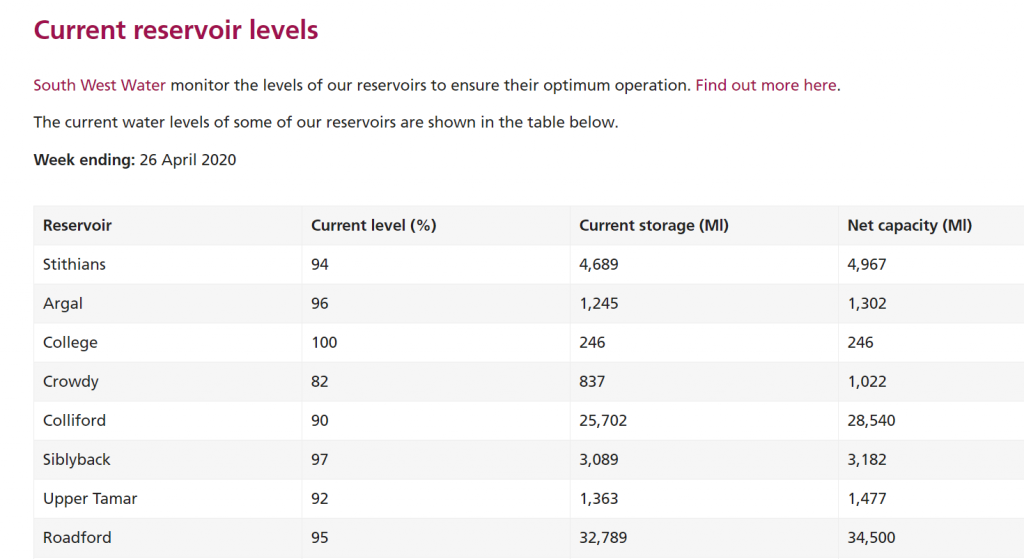Select Argal's current storage value 1,245
Image resolution: width=1024 pixels, height=559 pixels.
pos(599,304)
